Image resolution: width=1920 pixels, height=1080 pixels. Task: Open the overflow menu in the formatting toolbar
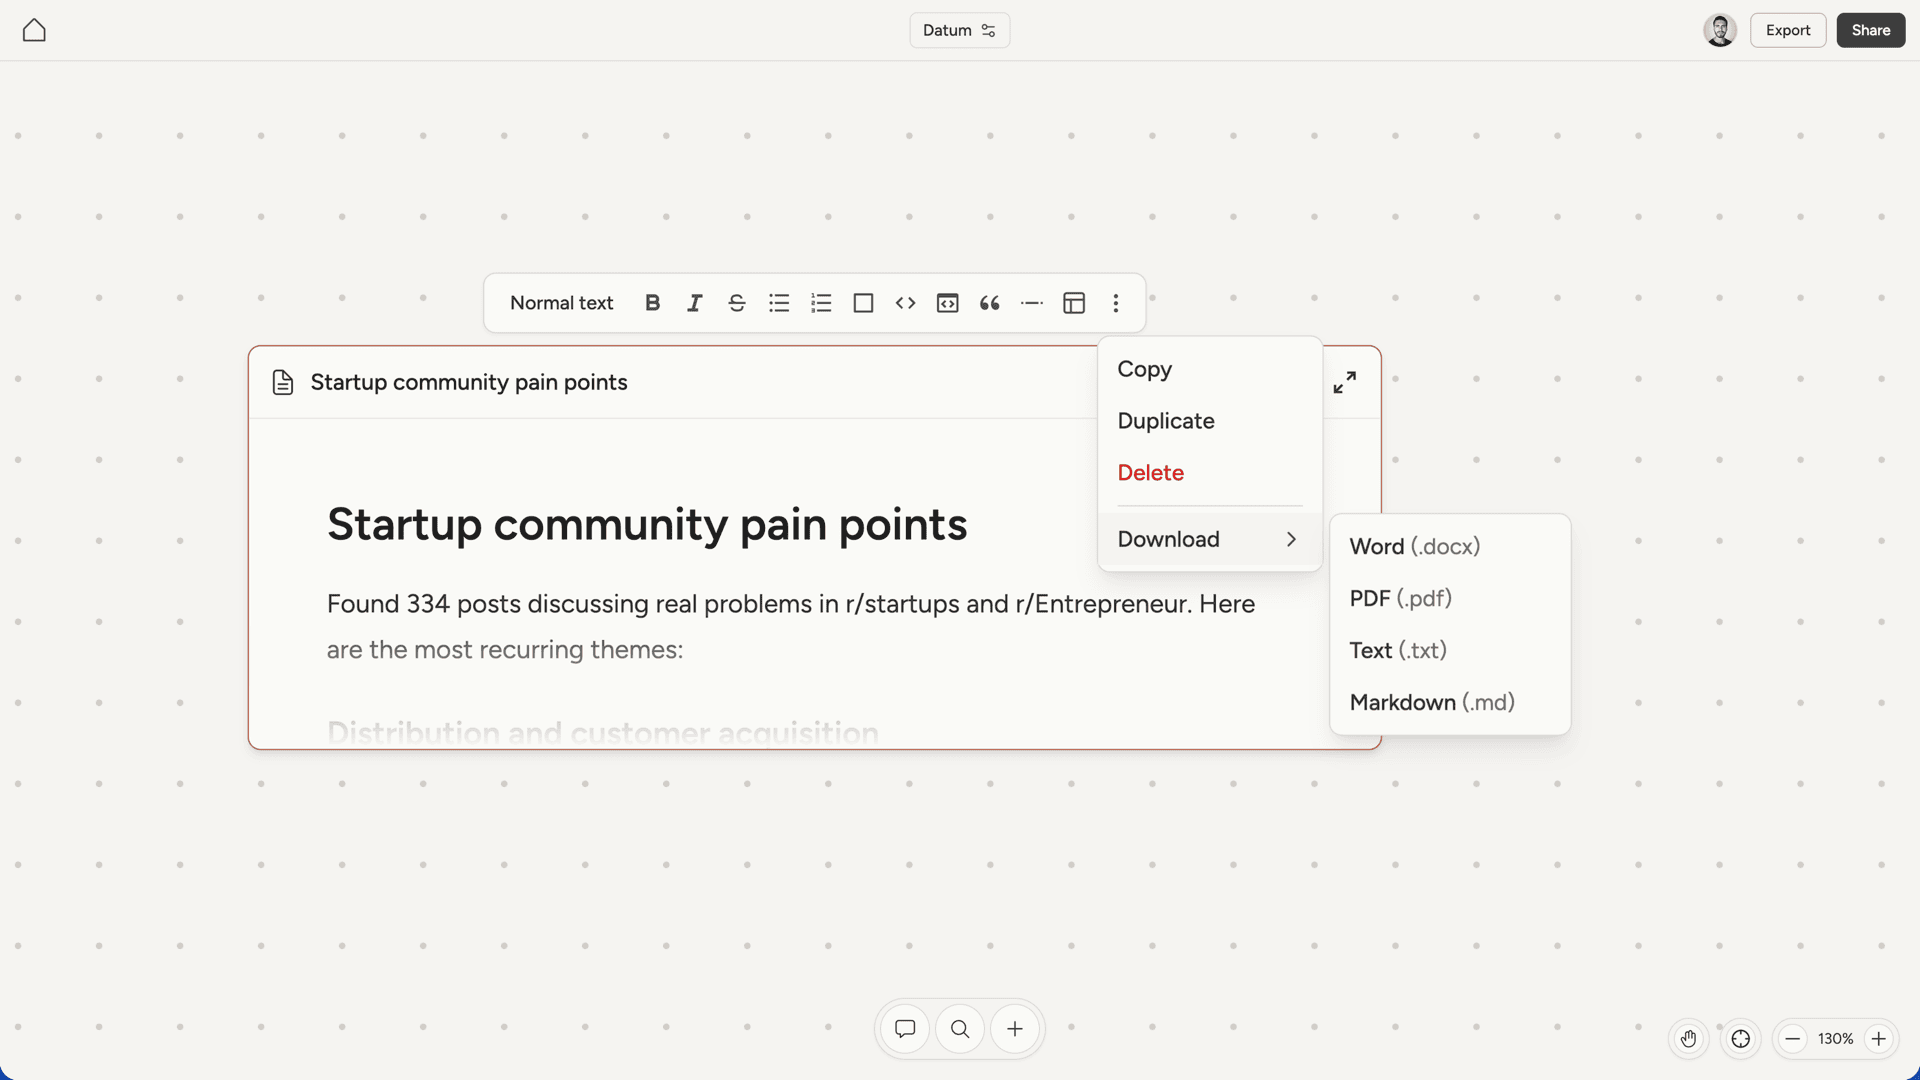[1115, 303]
